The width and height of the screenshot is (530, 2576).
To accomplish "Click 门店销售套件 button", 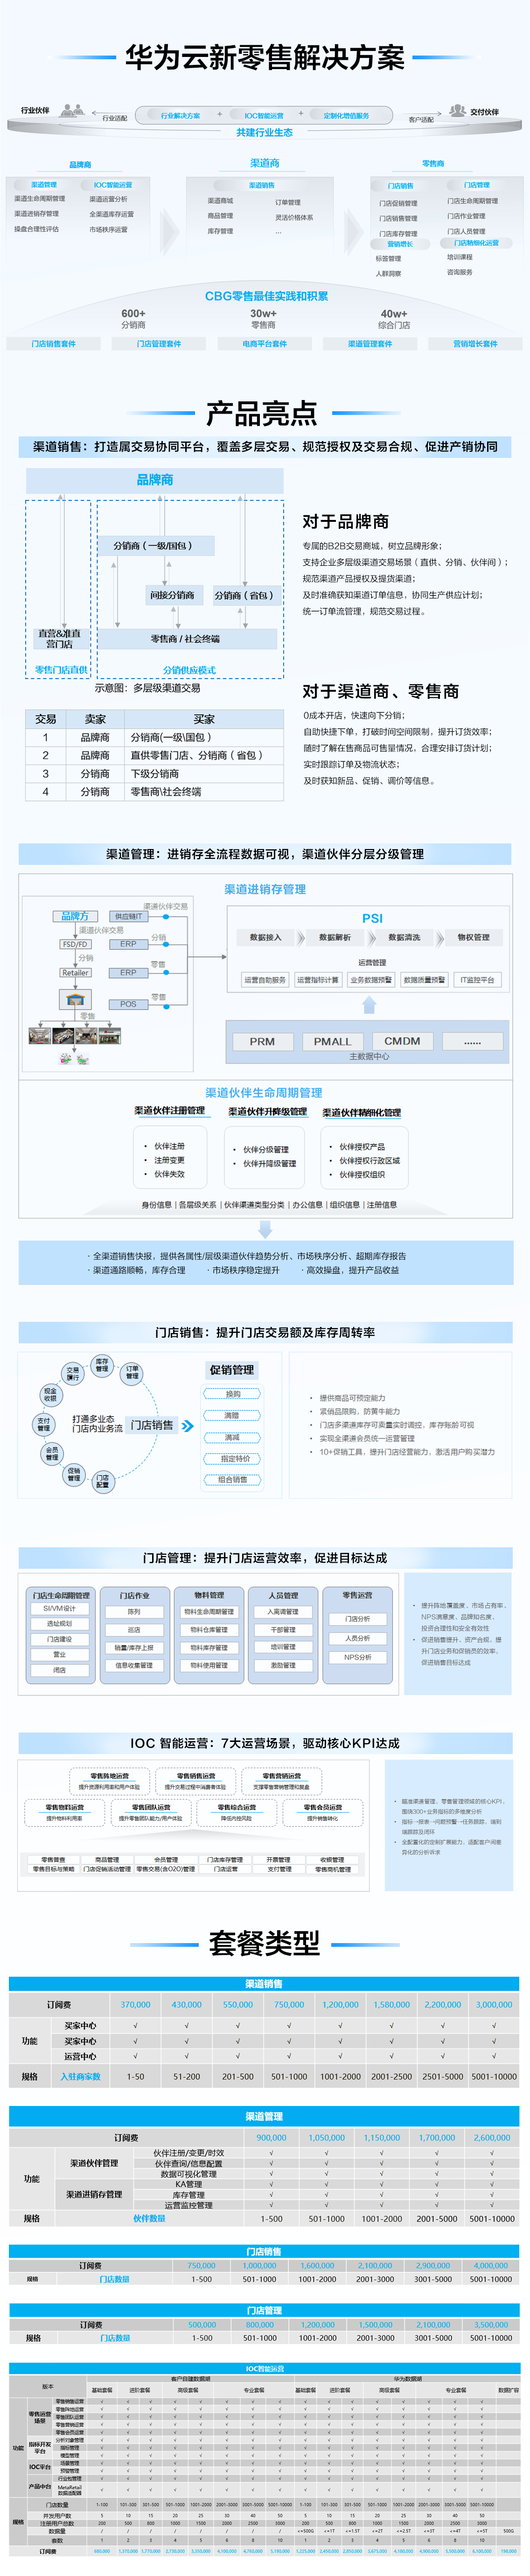I will pos(54,344).
